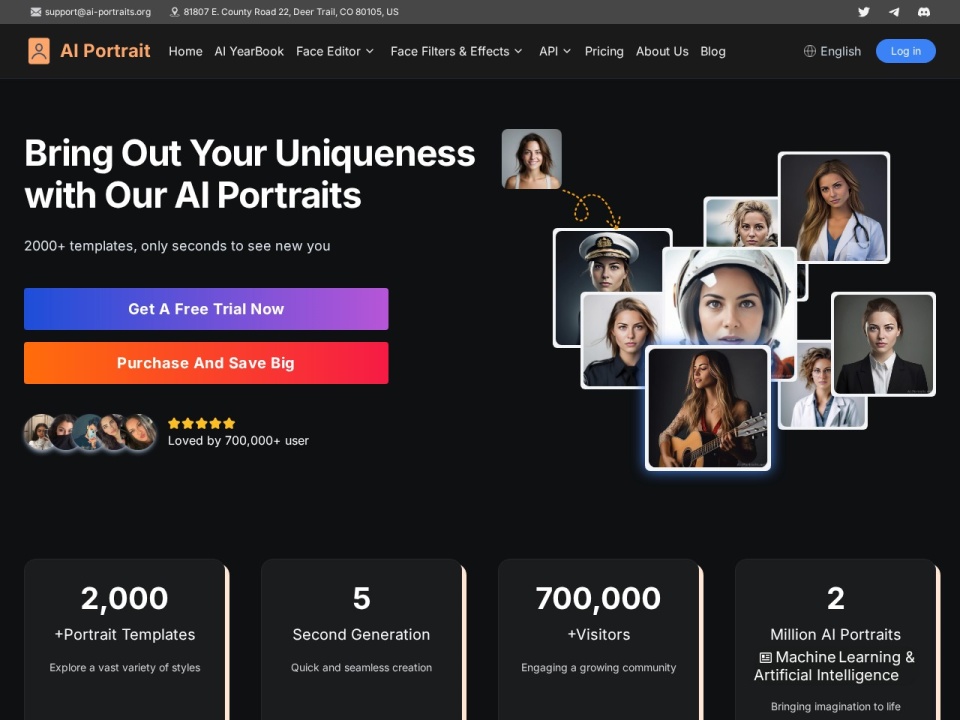Screen dimensions: 960x720
Task: Open the Pricing page
Action: coord(604,51)
